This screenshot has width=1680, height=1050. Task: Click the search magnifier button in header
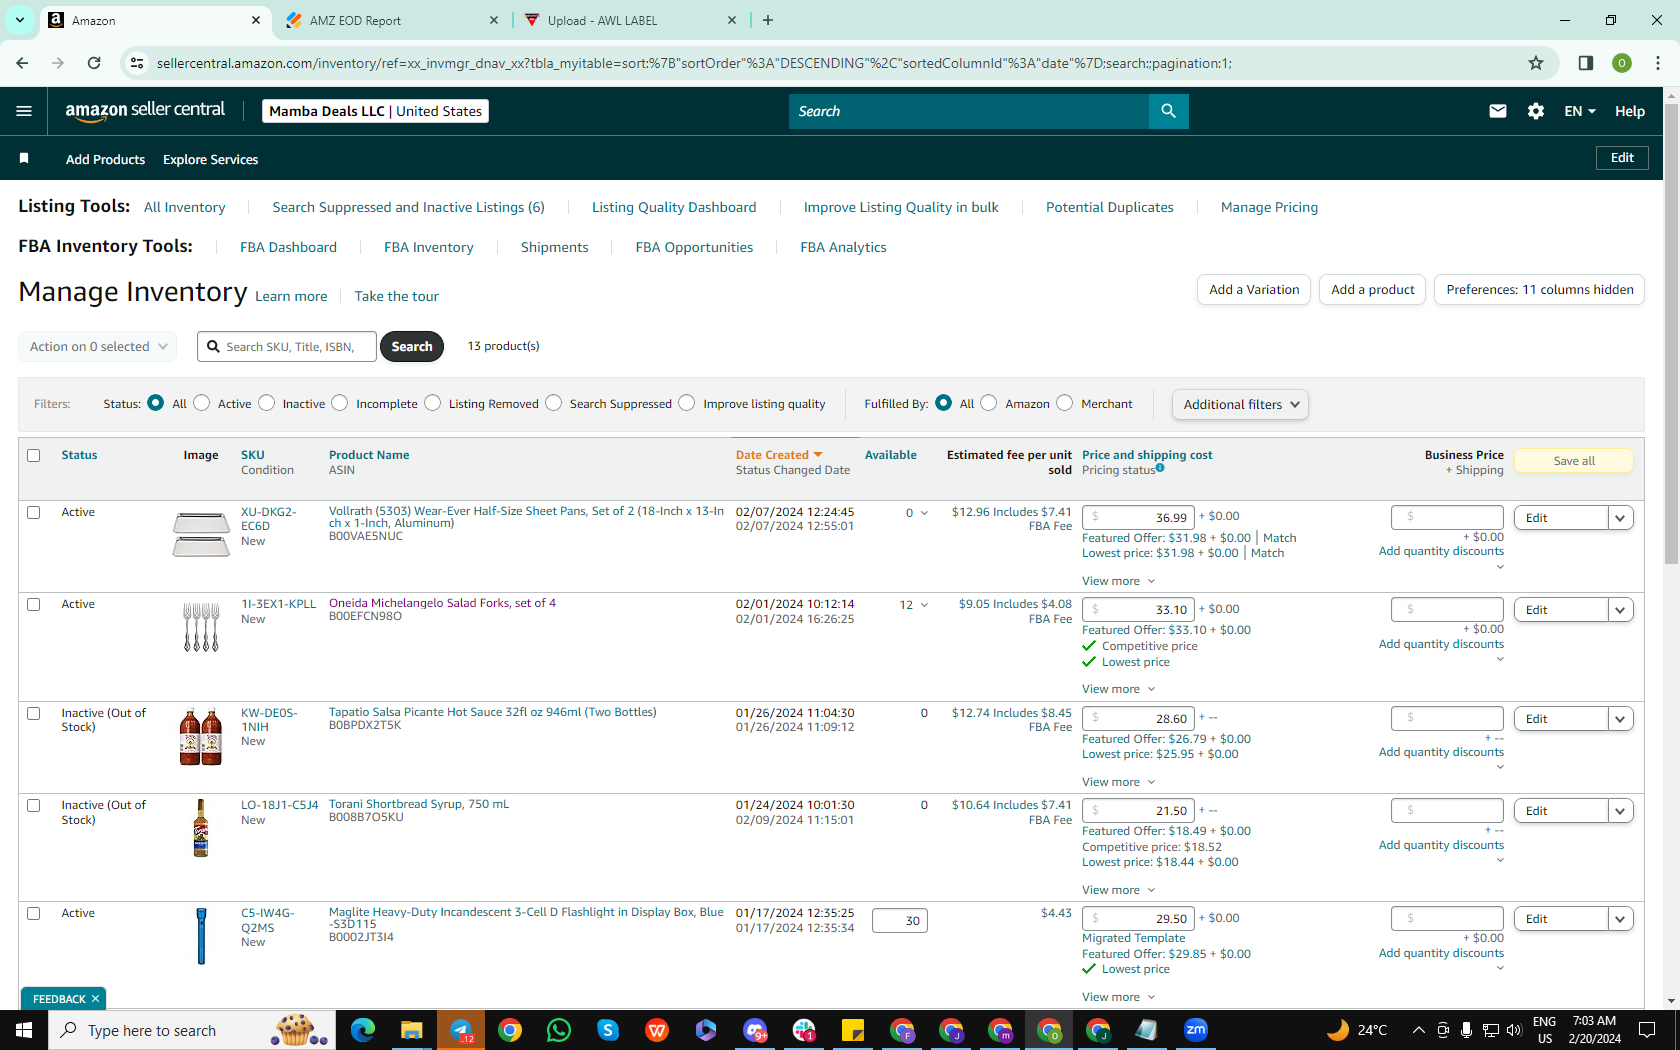(1168, 111)
